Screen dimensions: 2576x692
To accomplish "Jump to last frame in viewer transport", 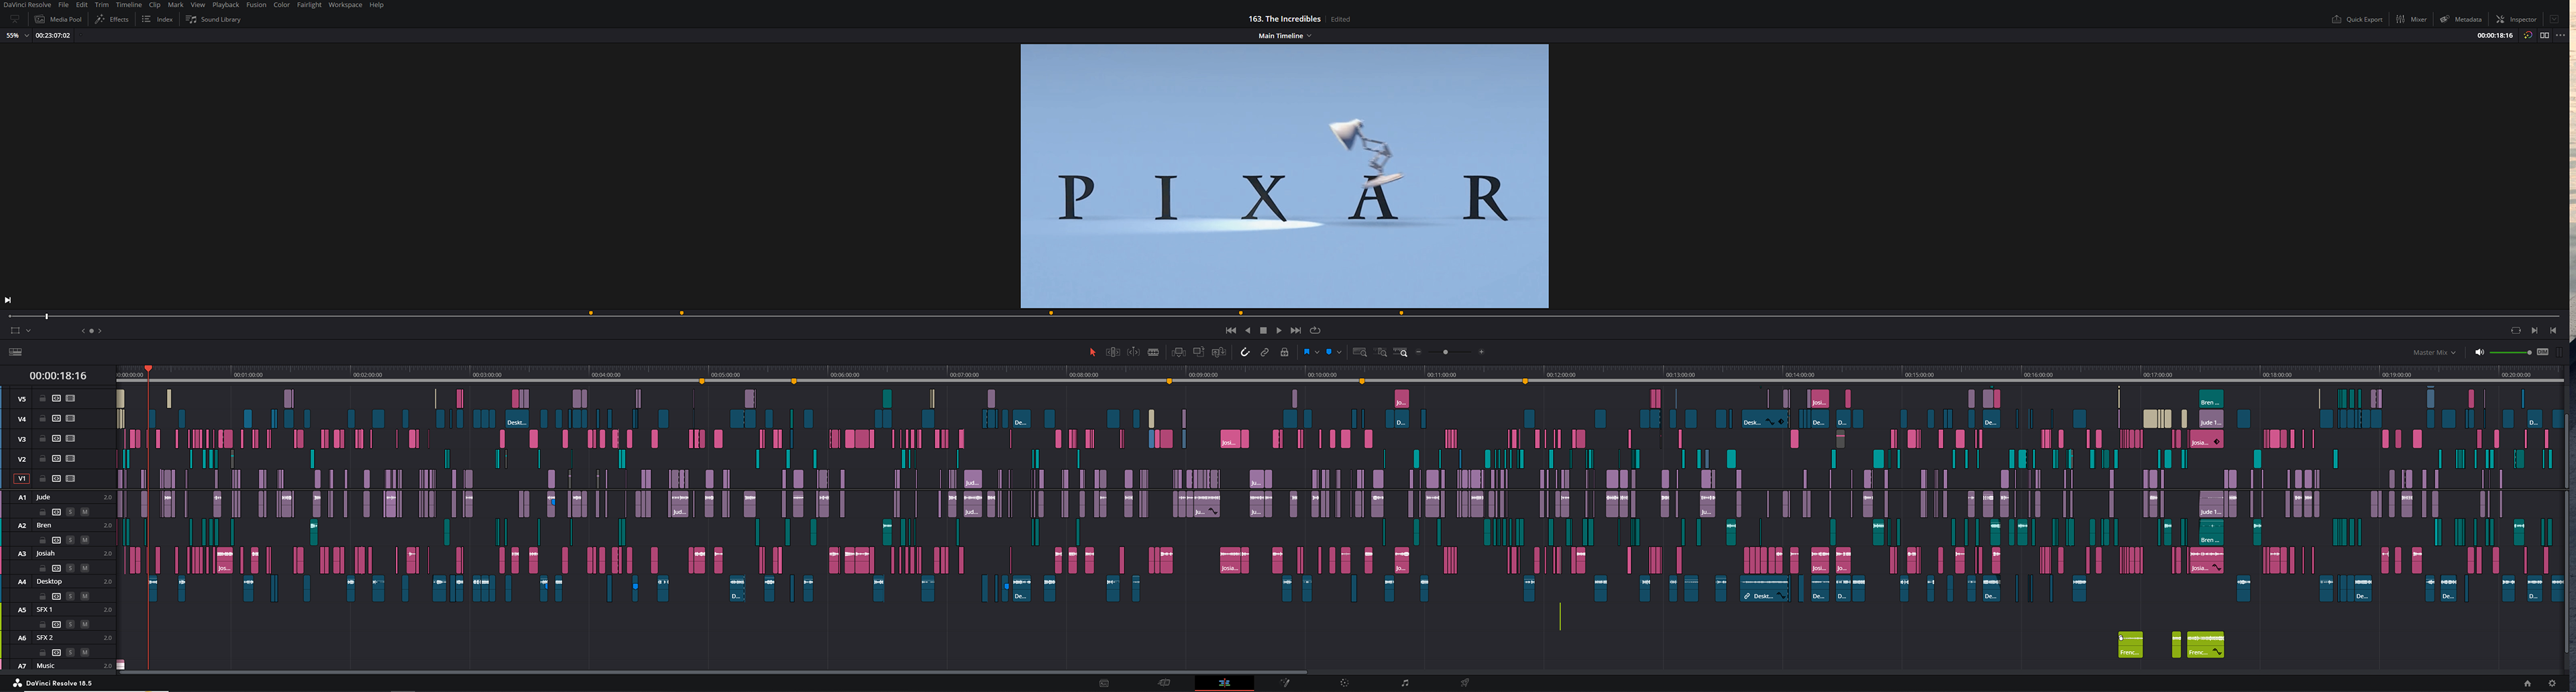I will click(1296, 330).
